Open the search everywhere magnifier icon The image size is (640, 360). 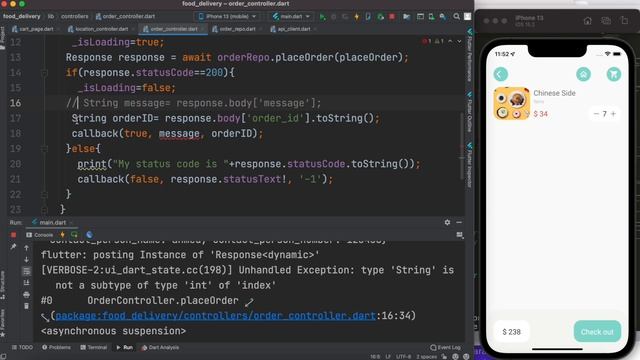tap(456, 17)
